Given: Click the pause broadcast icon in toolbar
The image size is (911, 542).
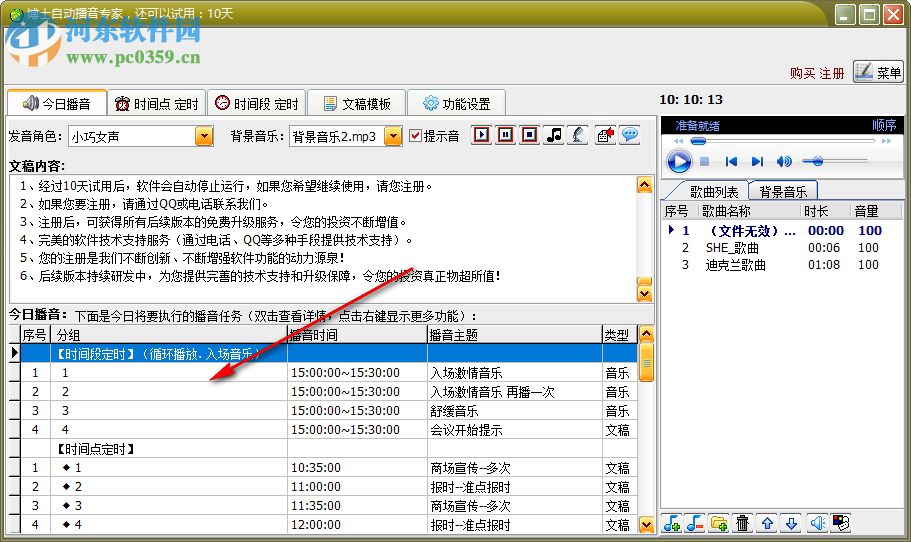Looking at the screenshot, I should pyautogui.click(x=505, y=135).
